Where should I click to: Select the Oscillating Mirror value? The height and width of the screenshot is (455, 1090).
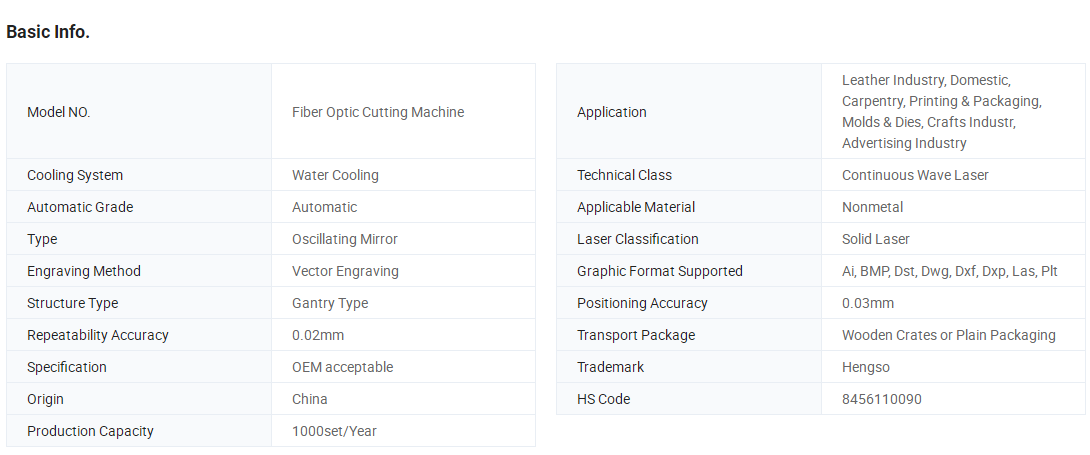point(345,239)
